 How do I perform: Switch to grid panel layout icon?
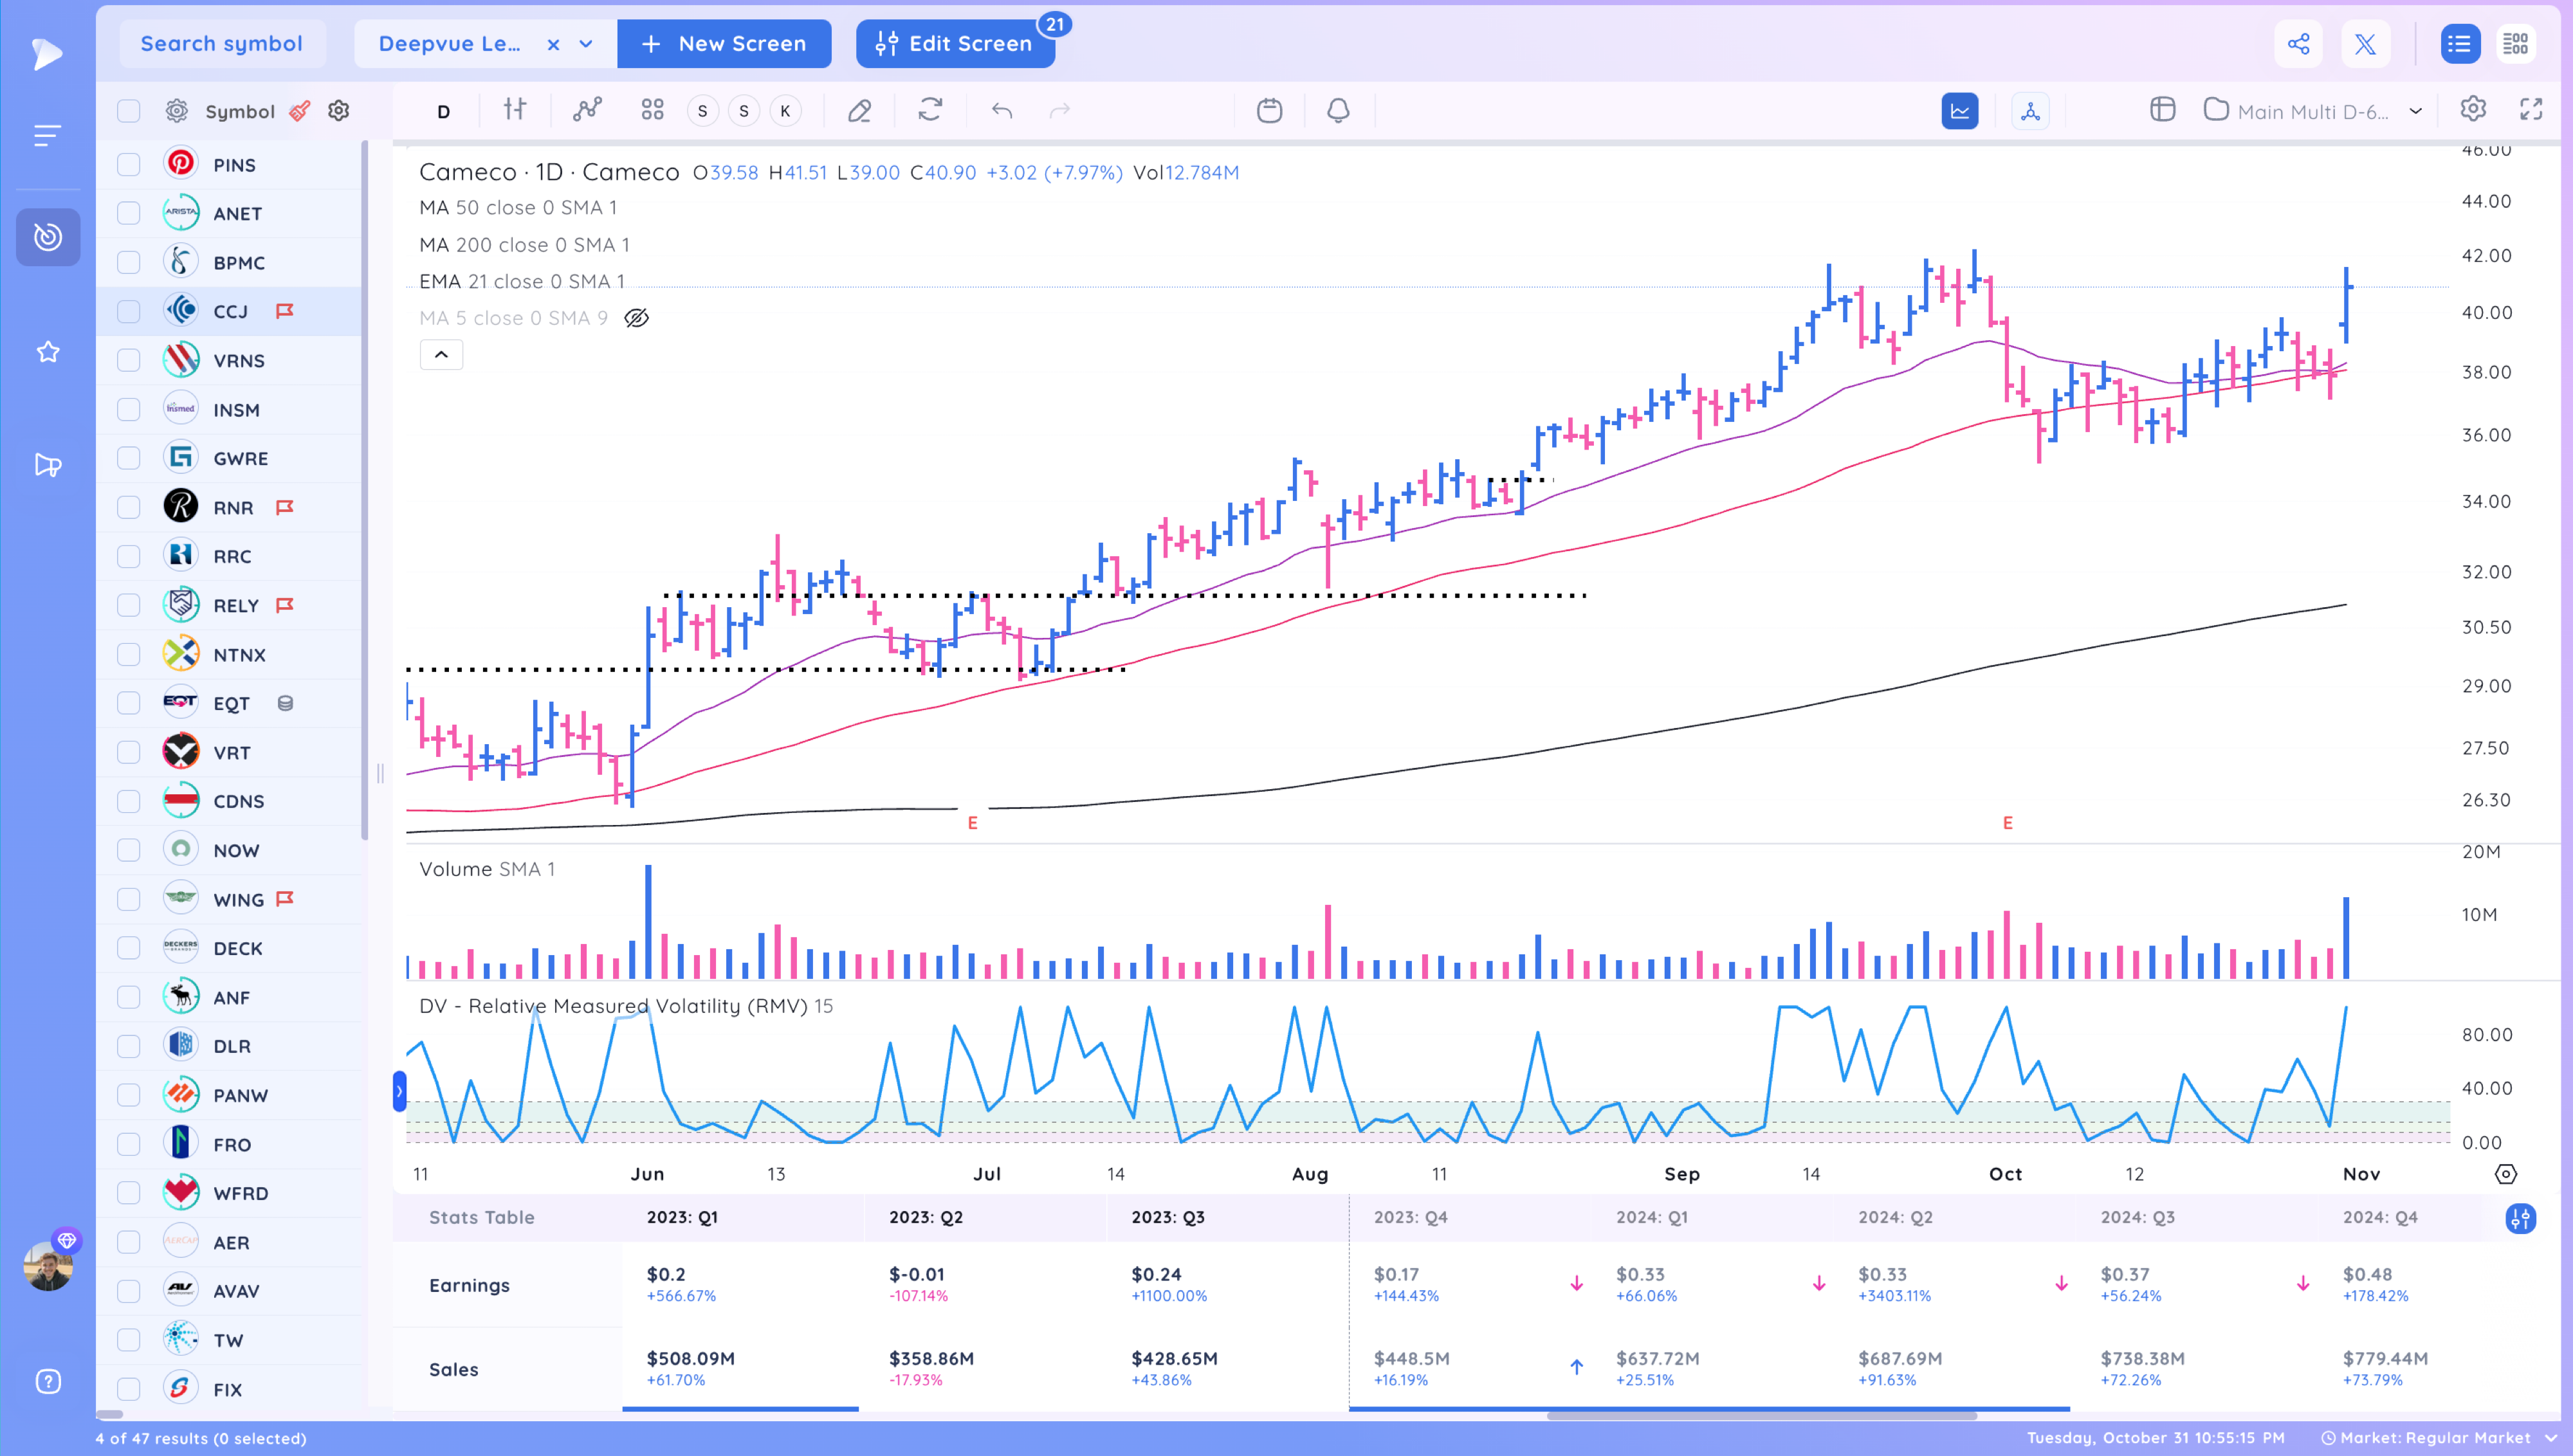pyautogui.click(x=2515, y=44)
